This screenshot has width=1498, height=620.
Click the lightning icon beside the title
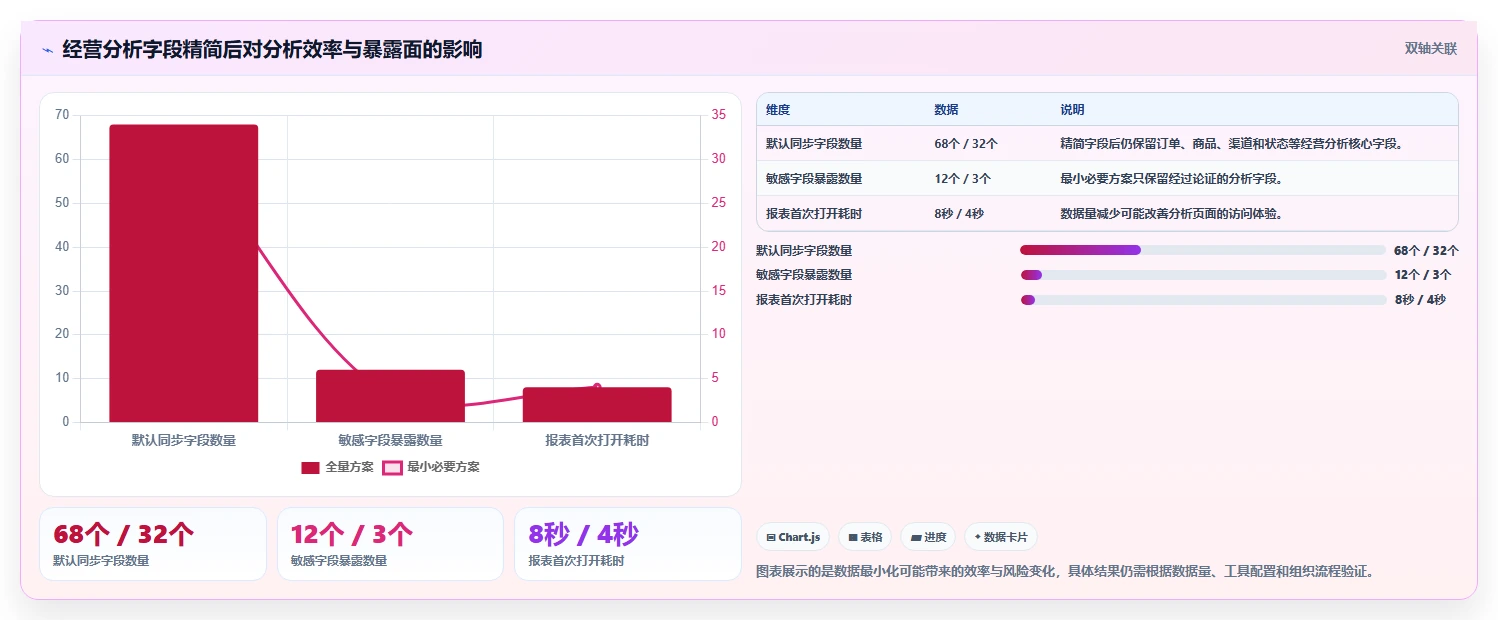47,49
